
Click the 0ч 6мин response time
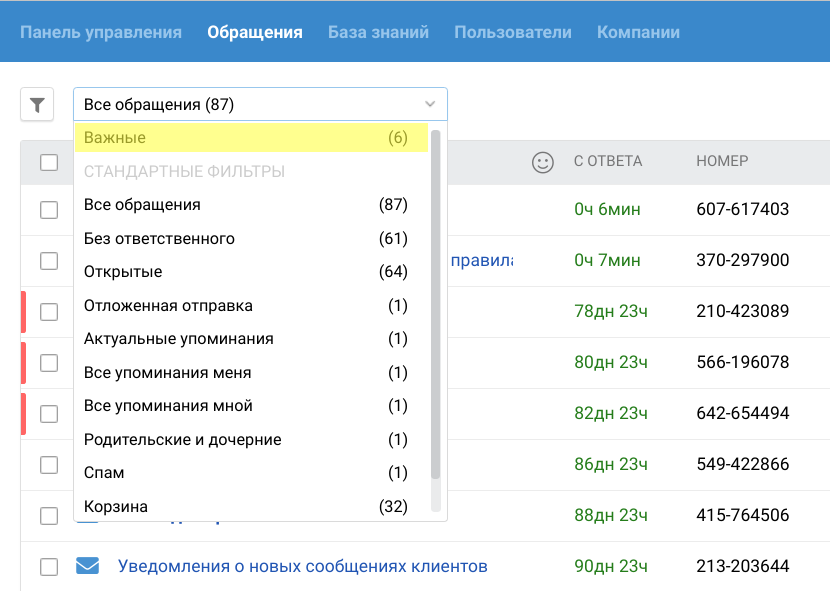point(607,209)
